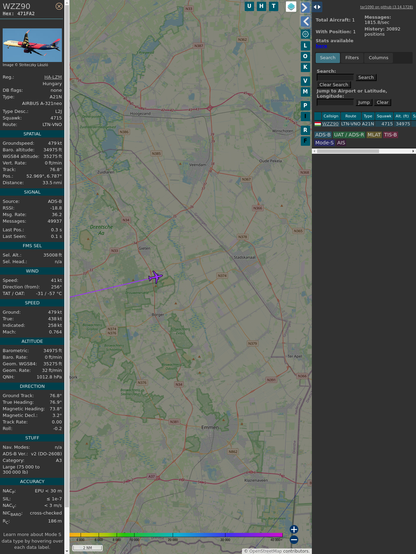Open the map layer switcher icon
The width and height of the screenshot is (416, 554).
291,6
